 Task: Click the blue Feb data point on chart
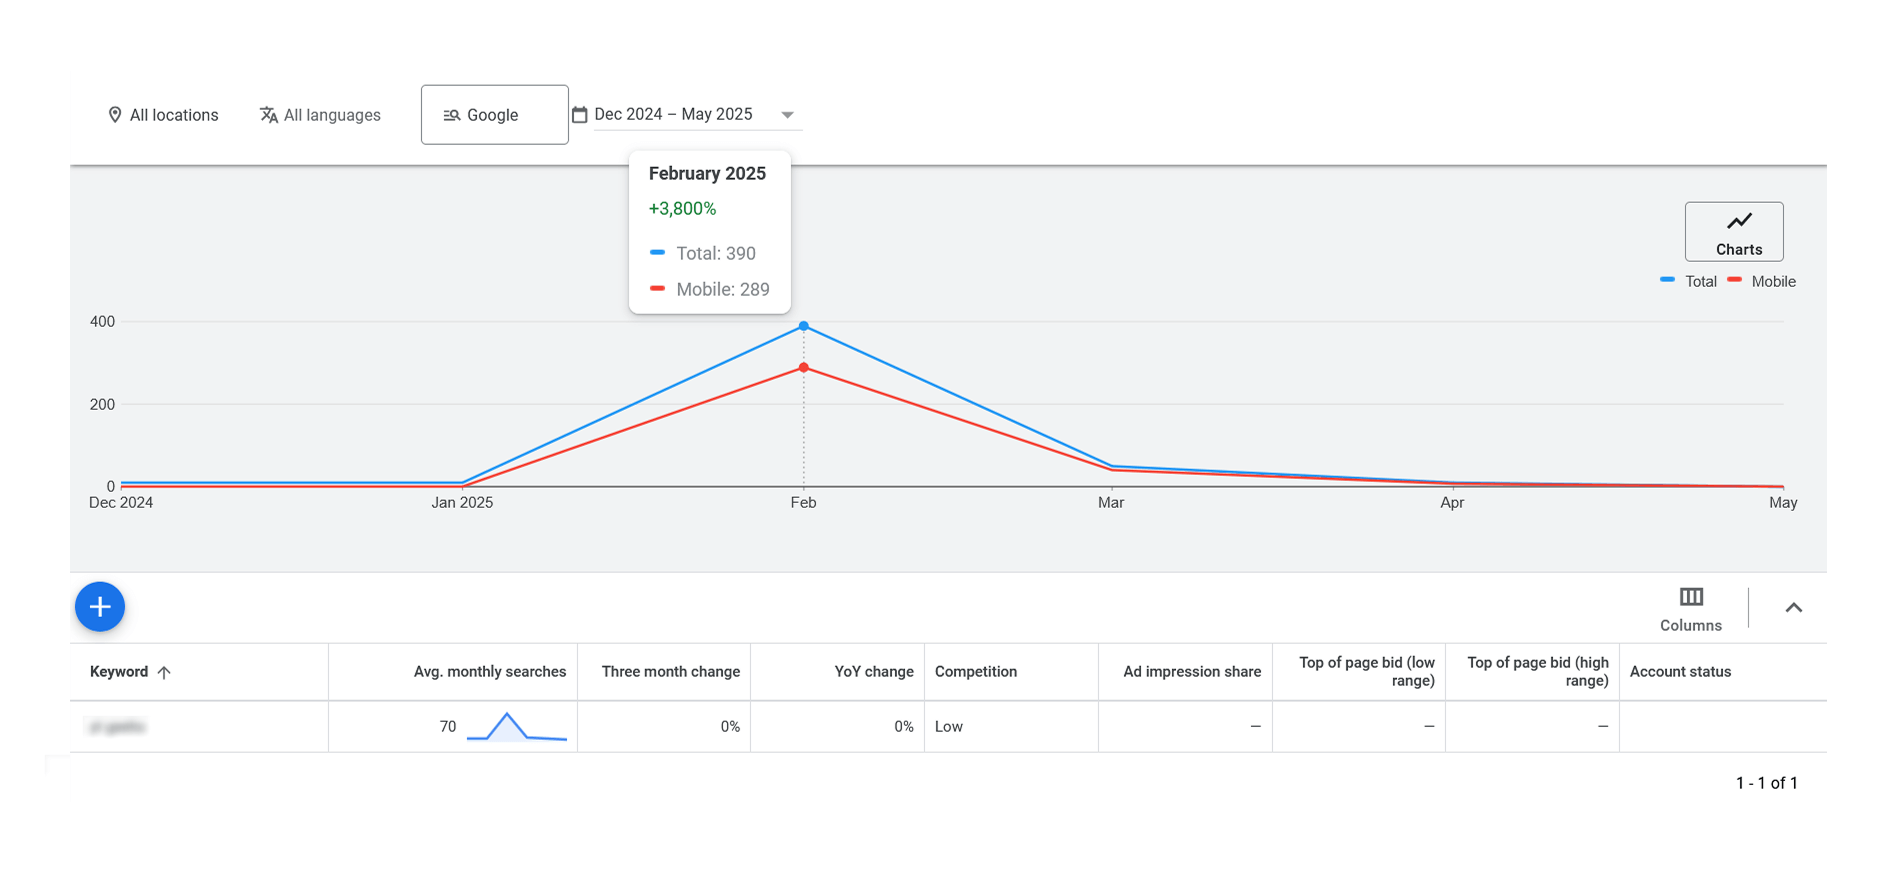[x=803, y=326]
